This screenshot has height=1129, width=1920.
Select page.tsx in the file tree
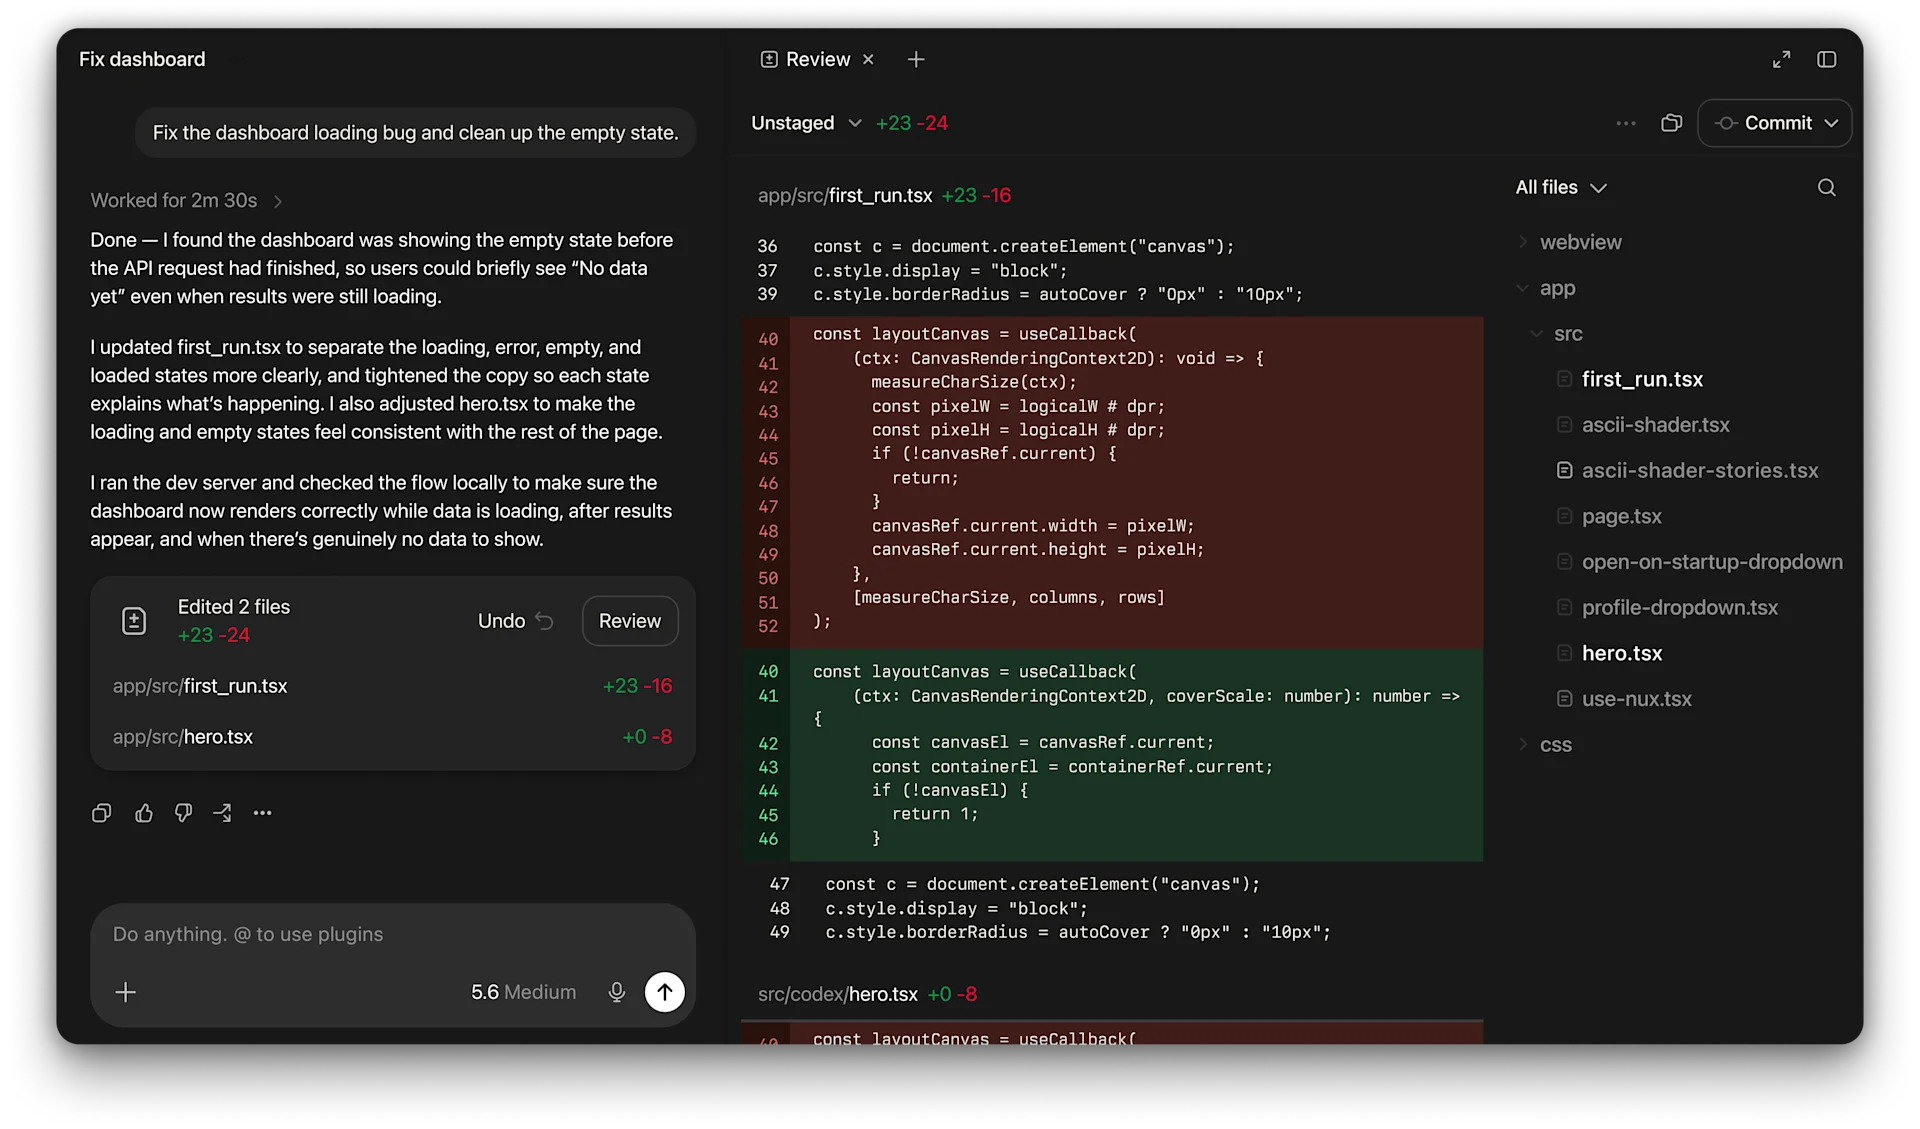click(1621, 516)
